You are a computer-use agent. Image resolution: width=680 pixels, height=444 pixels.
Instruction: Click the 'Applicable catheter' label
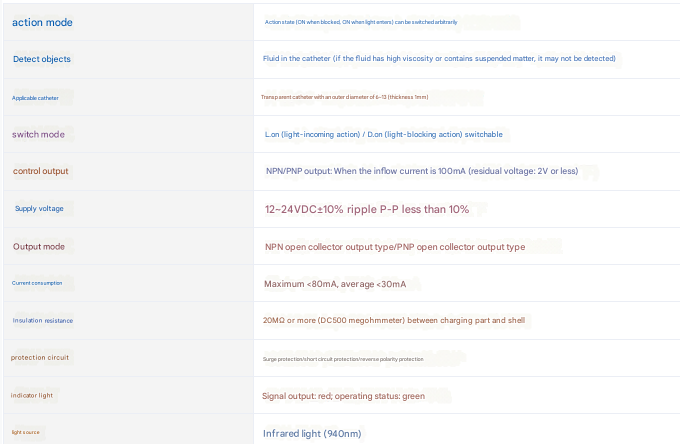42,97
